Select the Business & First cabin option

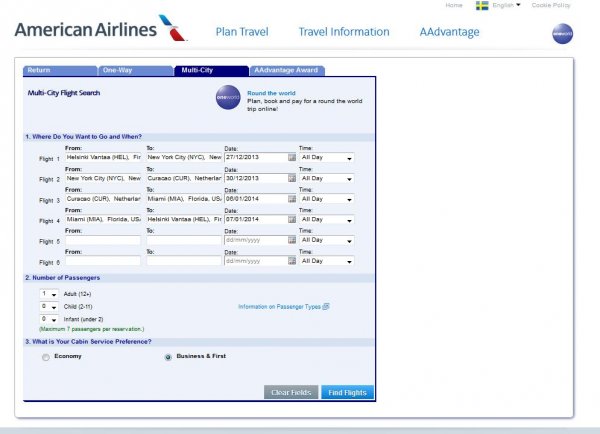(x=167, y=357)
